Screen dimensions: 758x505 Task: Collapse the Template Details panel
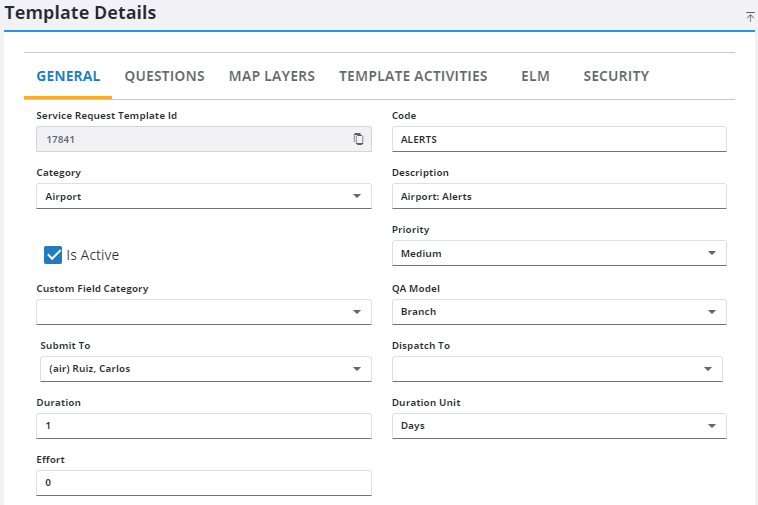click(750, 17)
